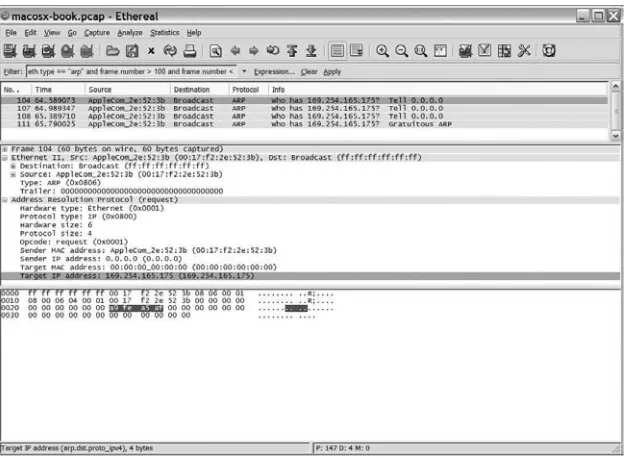Screen dimensions: 624x458
Task: Edit capture filters toolbar icon
Action: pos(465,51)
